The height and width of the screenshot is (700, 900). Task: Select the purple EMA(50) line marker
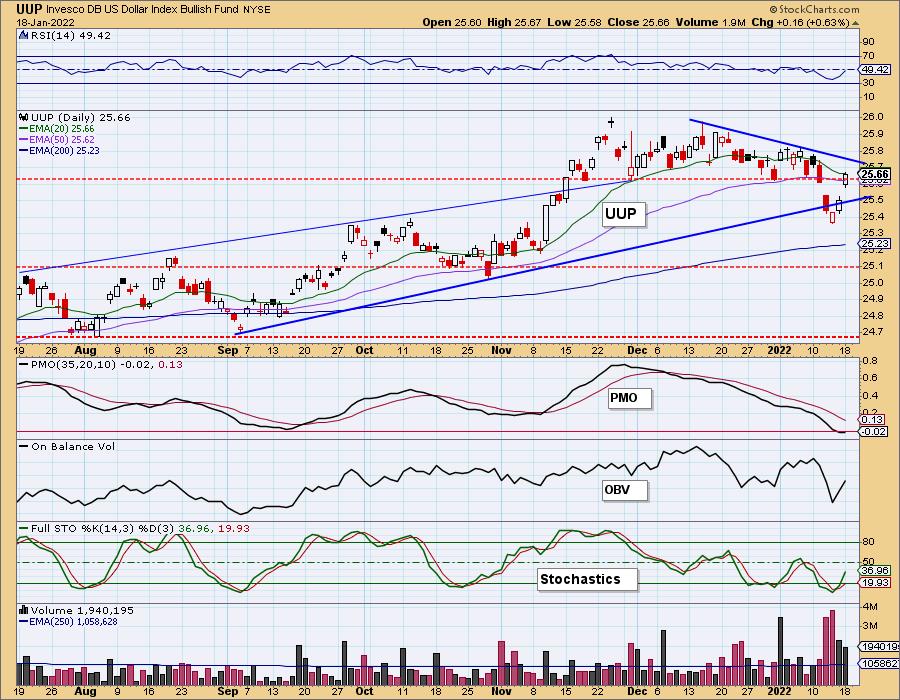click(x=24, y=140)
